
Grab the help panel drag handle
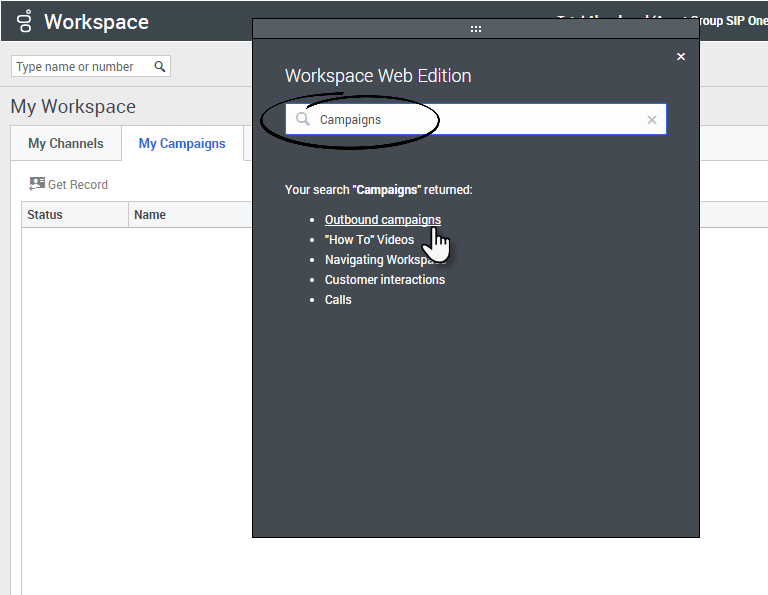click(476, 29)
